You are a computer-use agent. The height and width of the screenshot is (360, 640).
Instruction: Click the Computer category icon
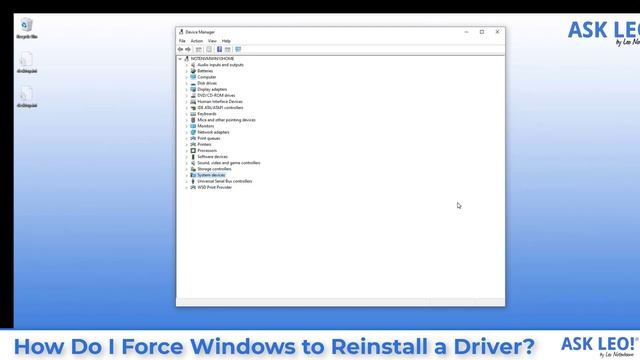(x=193, y=77)
